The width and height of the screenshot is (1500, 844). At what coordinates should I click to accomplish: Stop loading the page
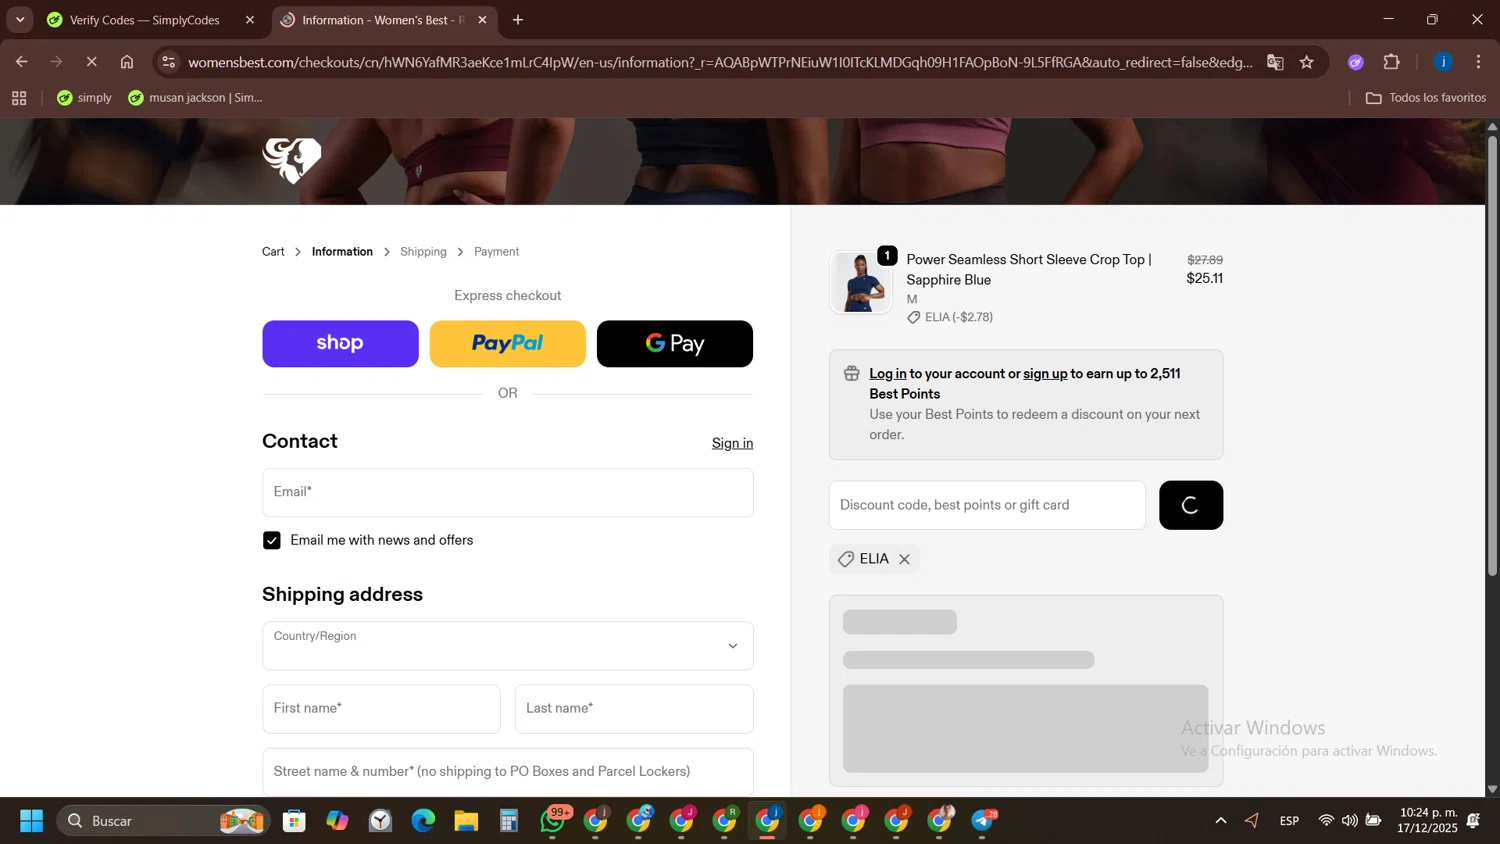click(91, 62)
